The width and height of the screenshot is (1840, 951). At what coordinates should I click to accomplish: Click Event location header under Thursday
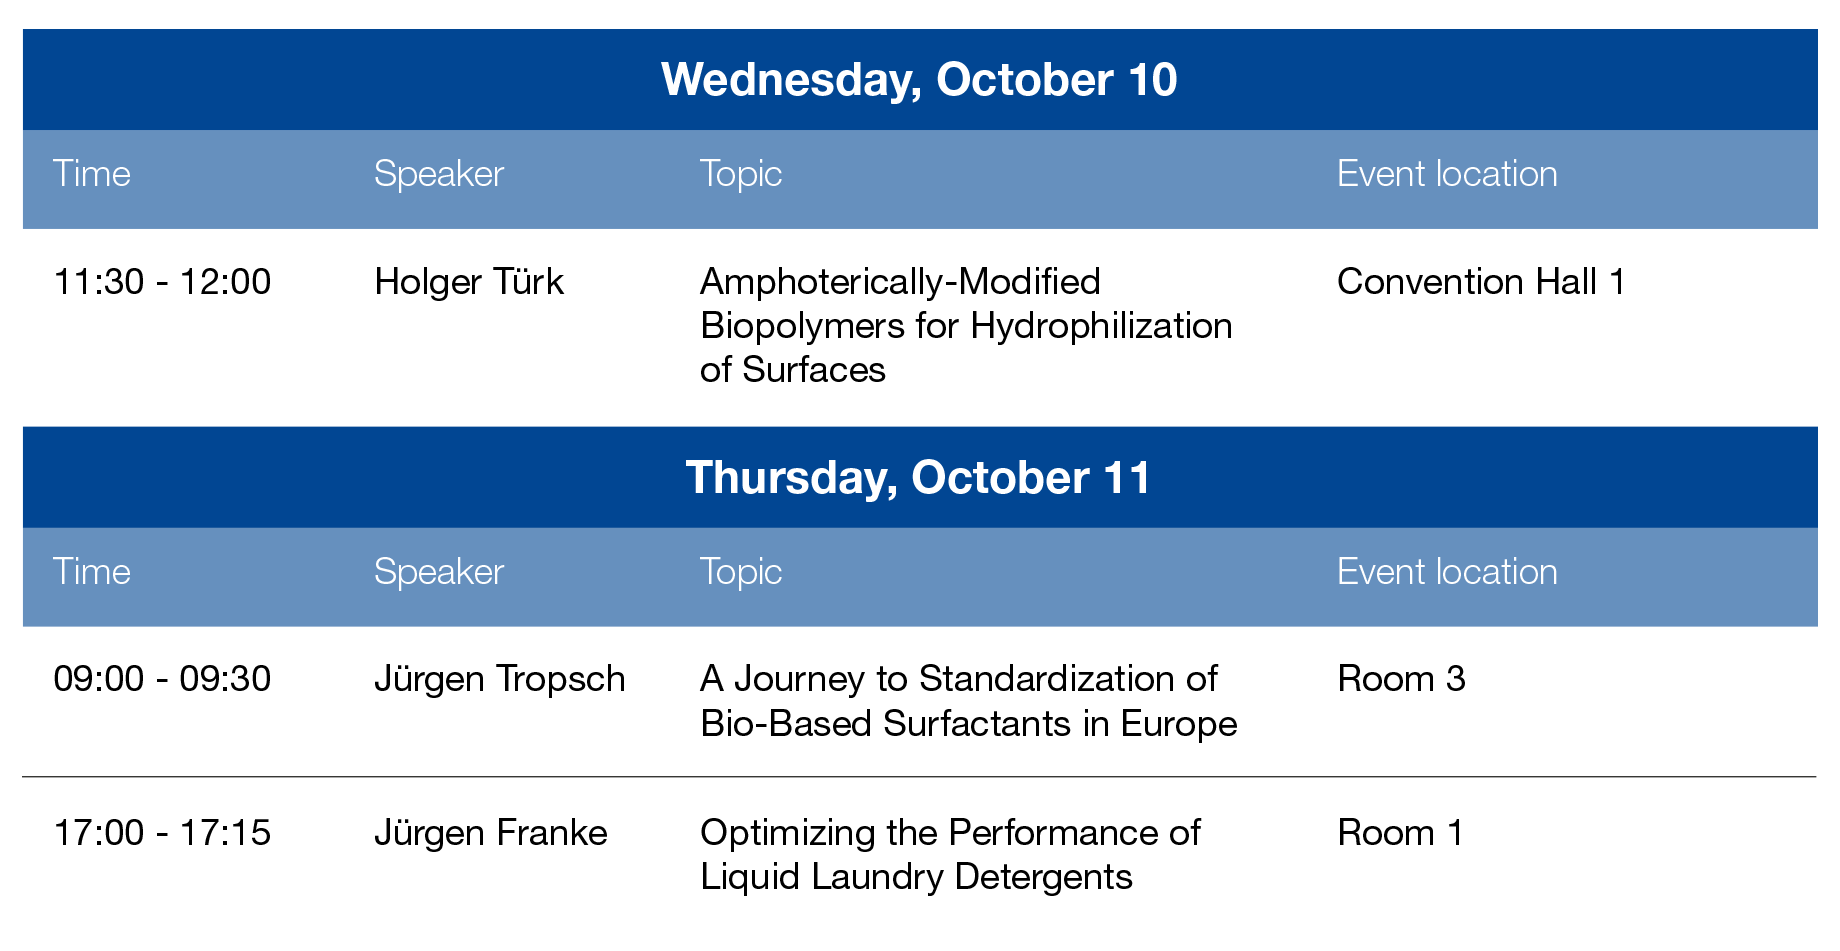[x=1447, y=572]
